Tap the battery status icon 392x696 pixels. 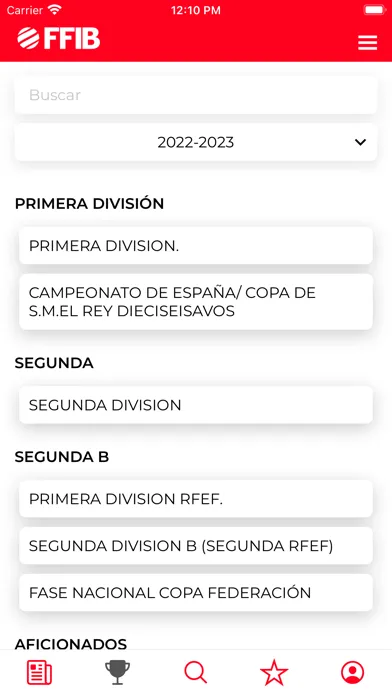(x=374, y=10)
